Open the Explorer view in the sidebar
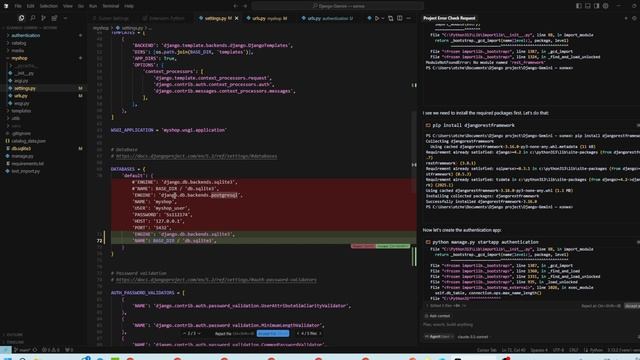The width and height of the screenshot is (640, 360). point(21,18)
